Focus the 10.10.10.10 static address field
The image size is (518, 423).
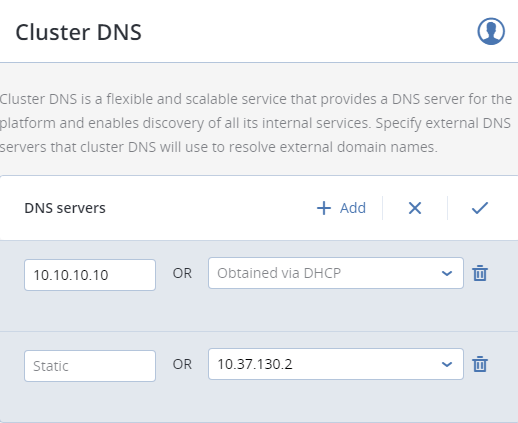pyautogui.click(x=90, y=275)
